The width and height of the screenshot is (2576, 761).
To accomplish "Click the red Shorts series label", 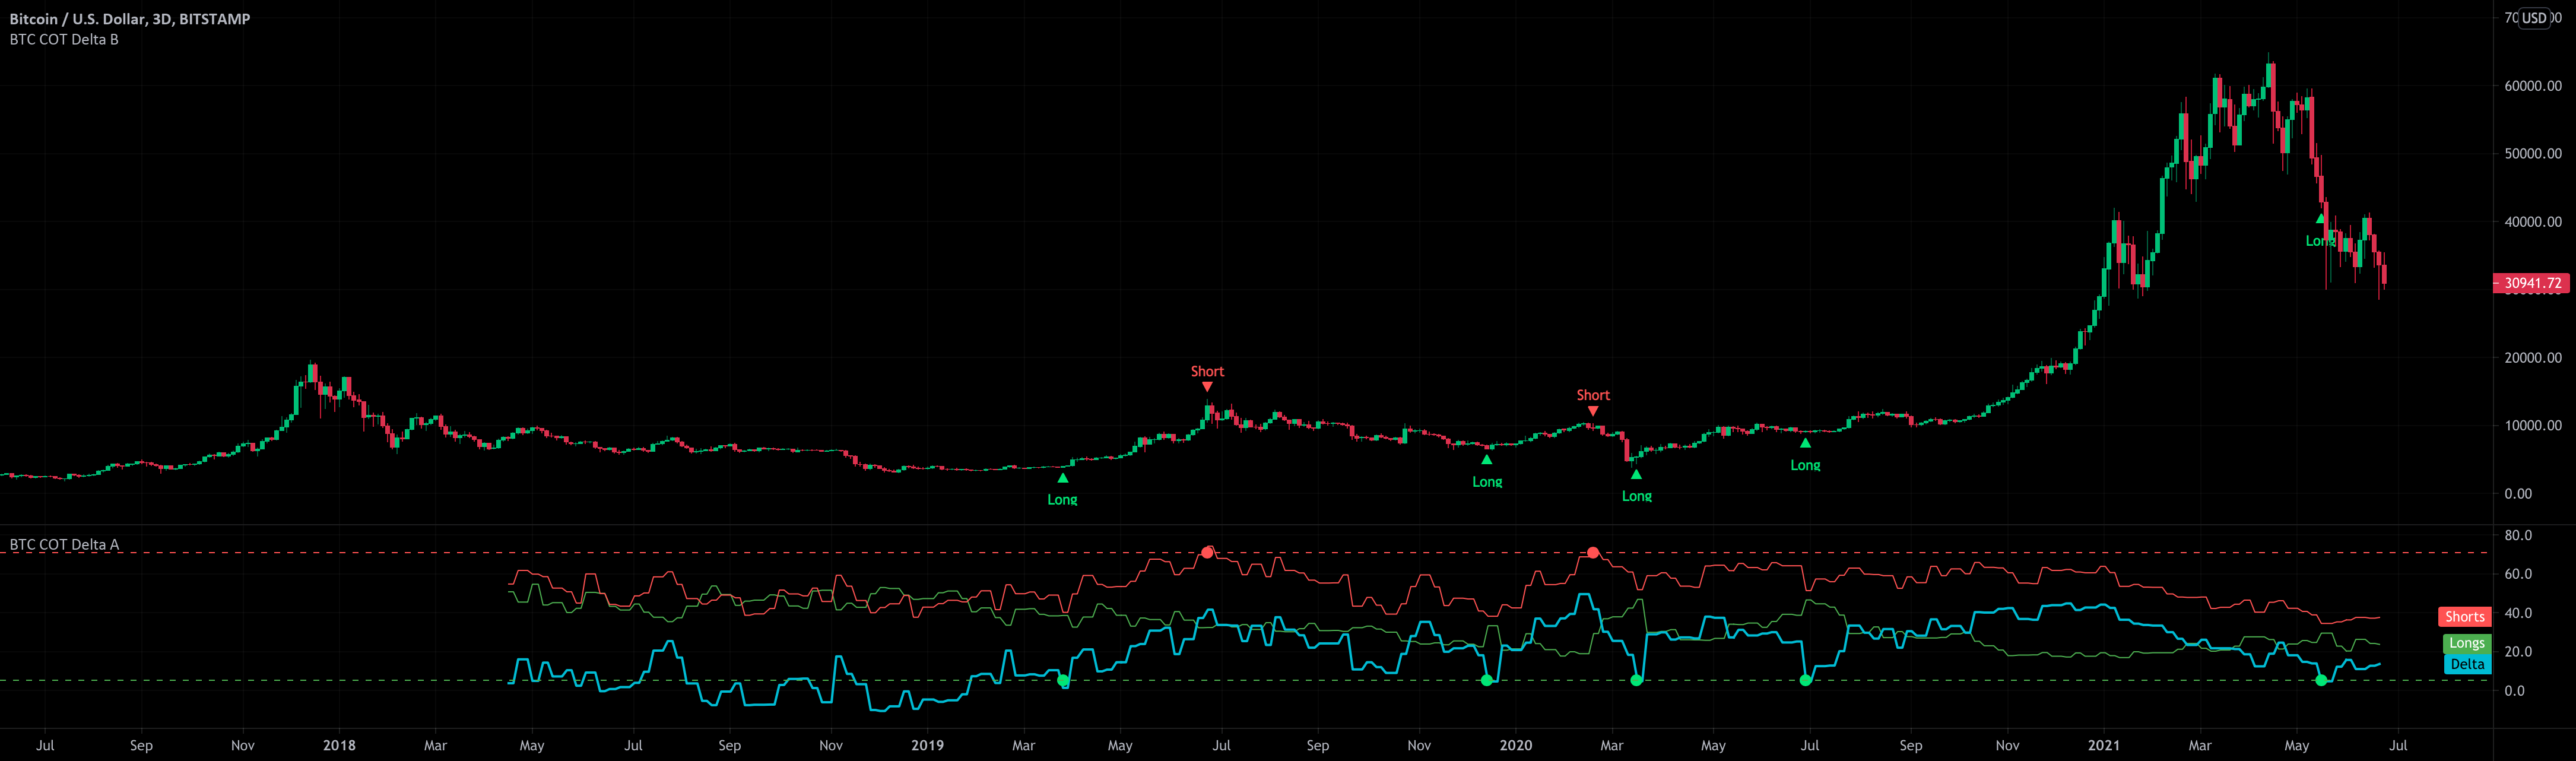I will click(2465, 617).
